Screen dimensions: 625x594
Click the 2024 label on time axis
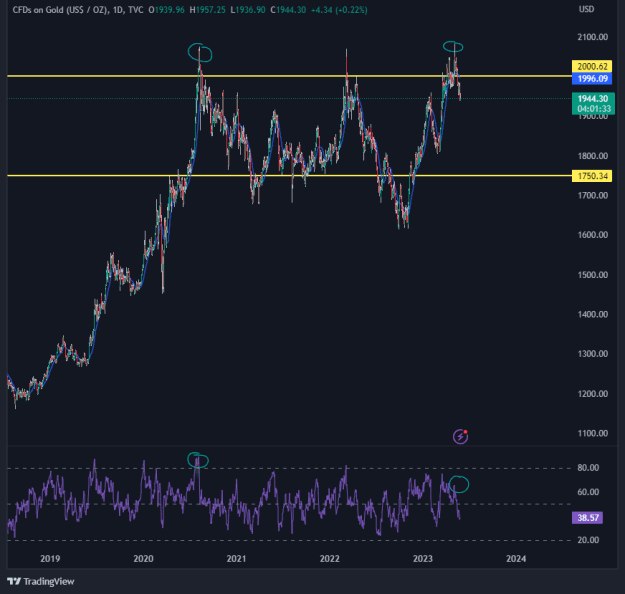click(x=516, y=559)
